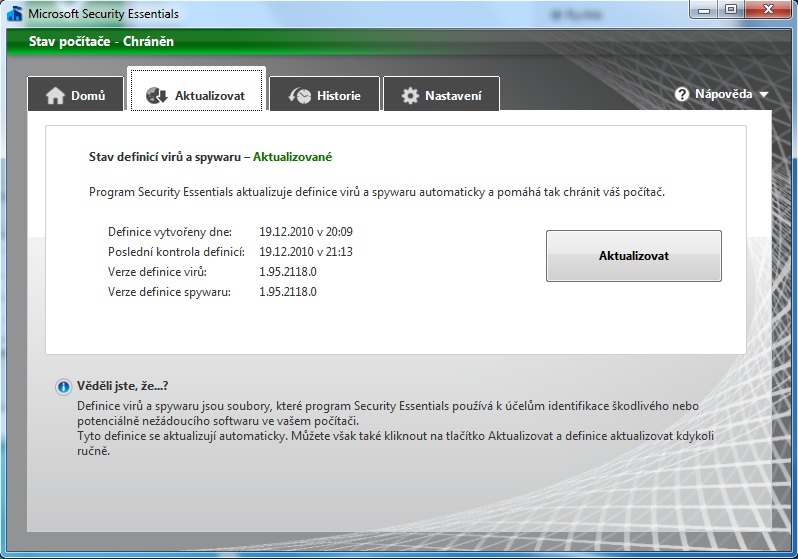
Task: Click the gear icon on Nastavení tab
Action: 410,95
